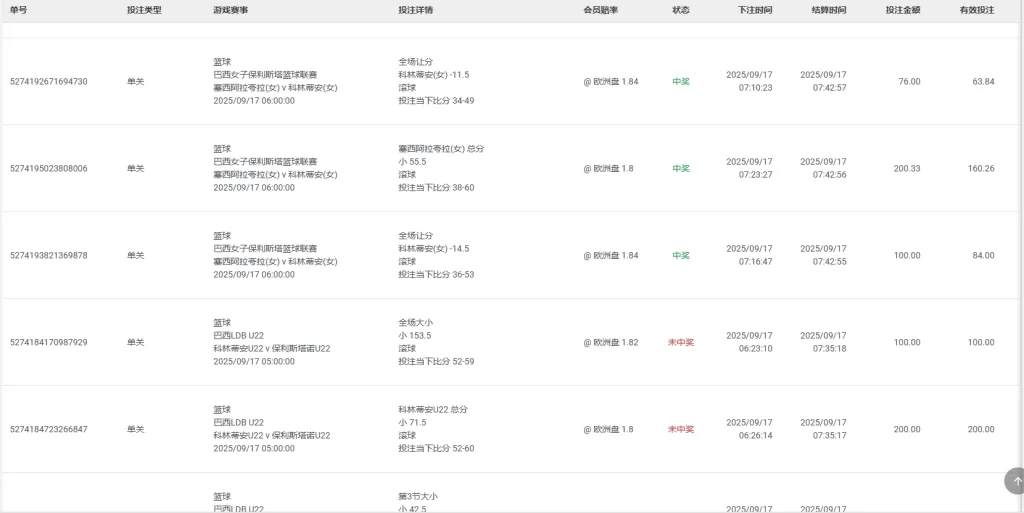Viewport: 1024px width, 513px height.
Task: Click the 小 71.5 bet detail text
Action: click(412, 423)
